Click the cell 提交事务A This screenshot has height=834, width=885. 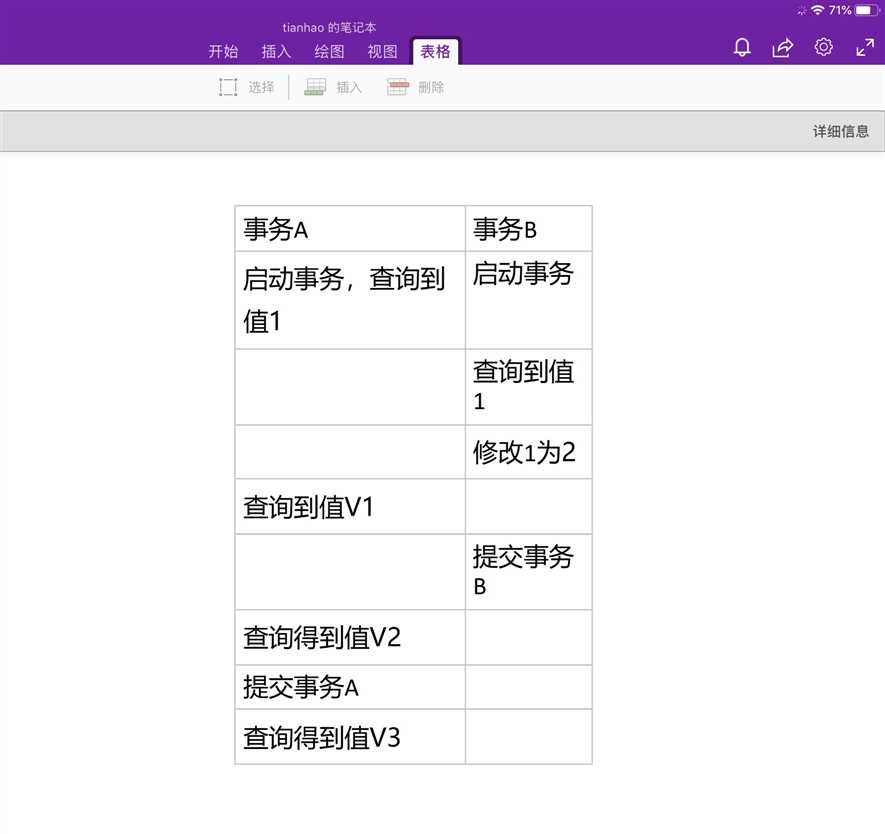pos(350,687)
